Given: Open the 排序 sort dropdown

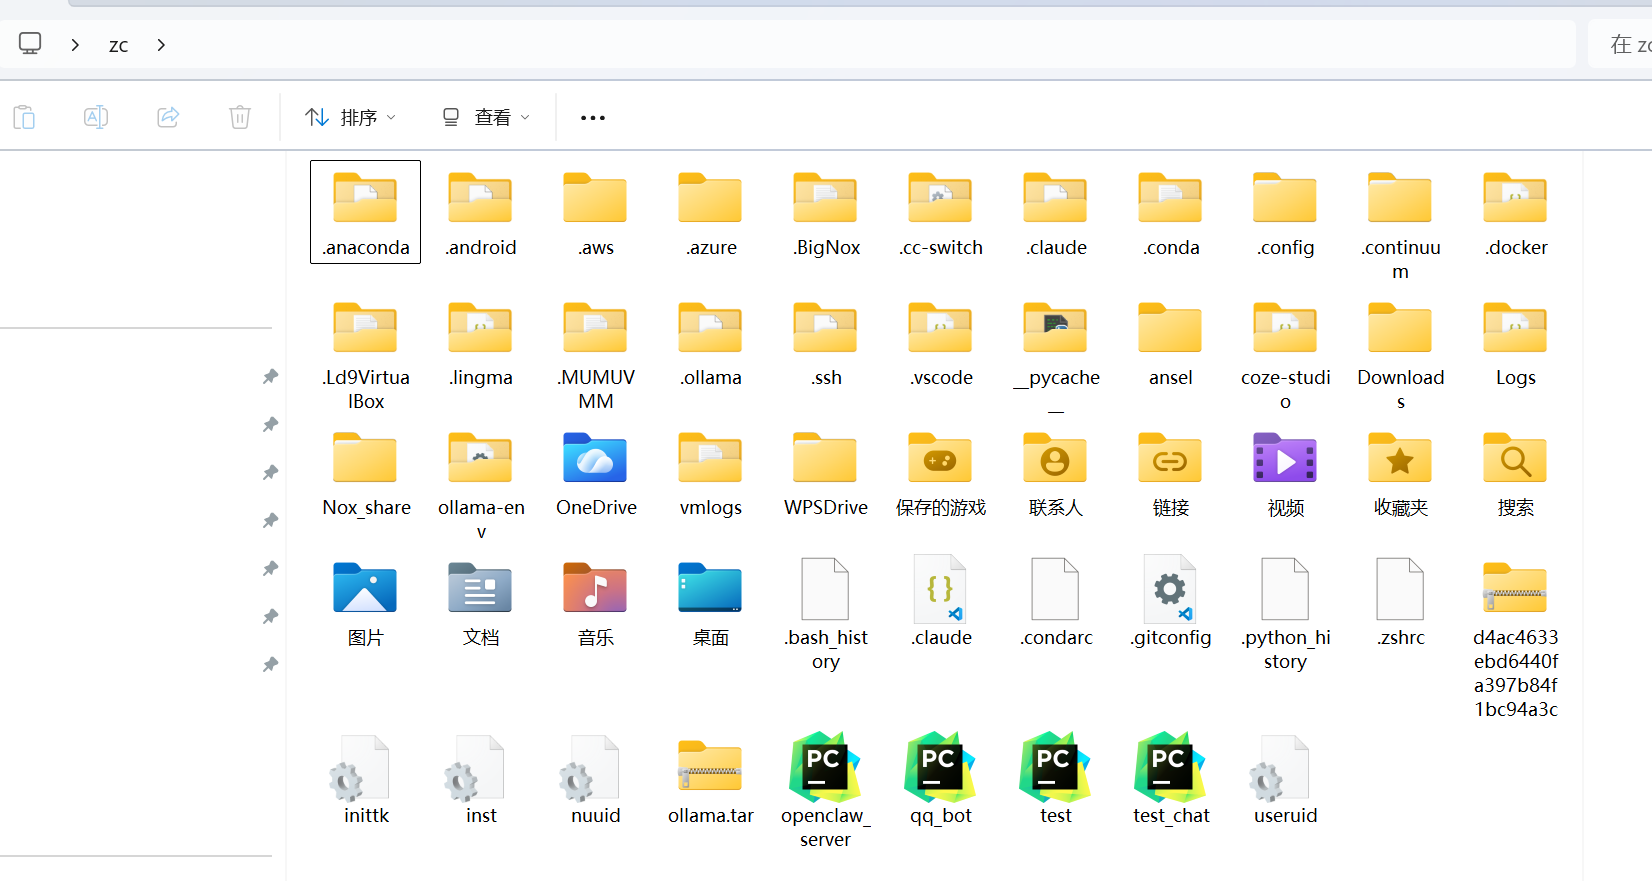Looking at the screenshot, I should [x=350, y=118].
